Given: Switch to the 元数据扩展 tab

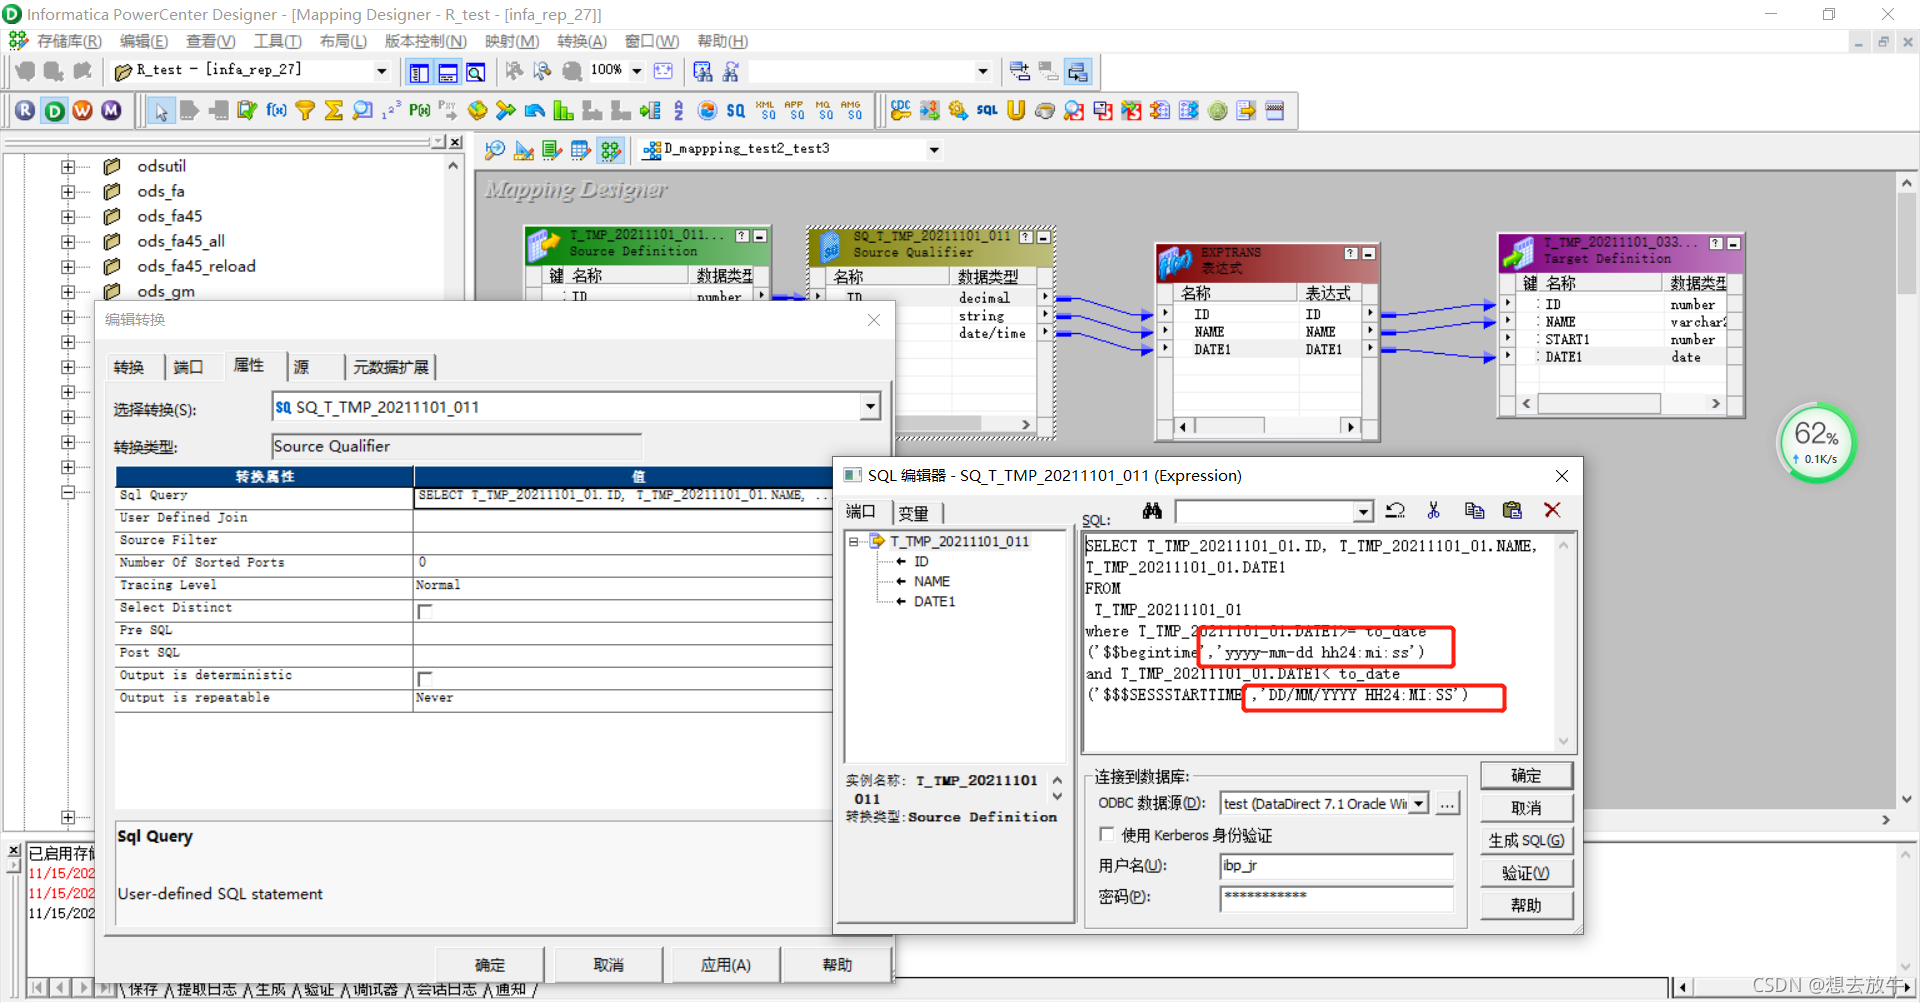Looking at the screenshot, I should [390, 367].
